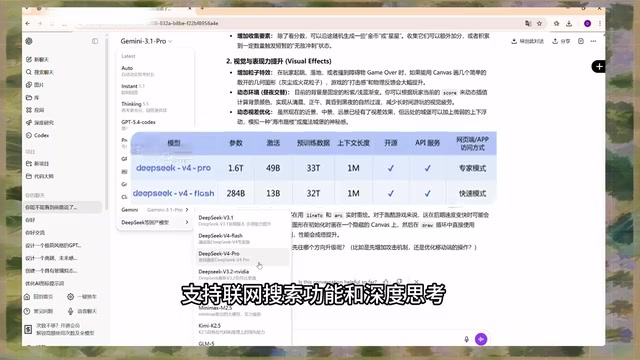Viewport: 640px width, 360px height.
Task: Click the 'deepseek - v4 - flash' table row name
Action: click(x=173, y=193)
